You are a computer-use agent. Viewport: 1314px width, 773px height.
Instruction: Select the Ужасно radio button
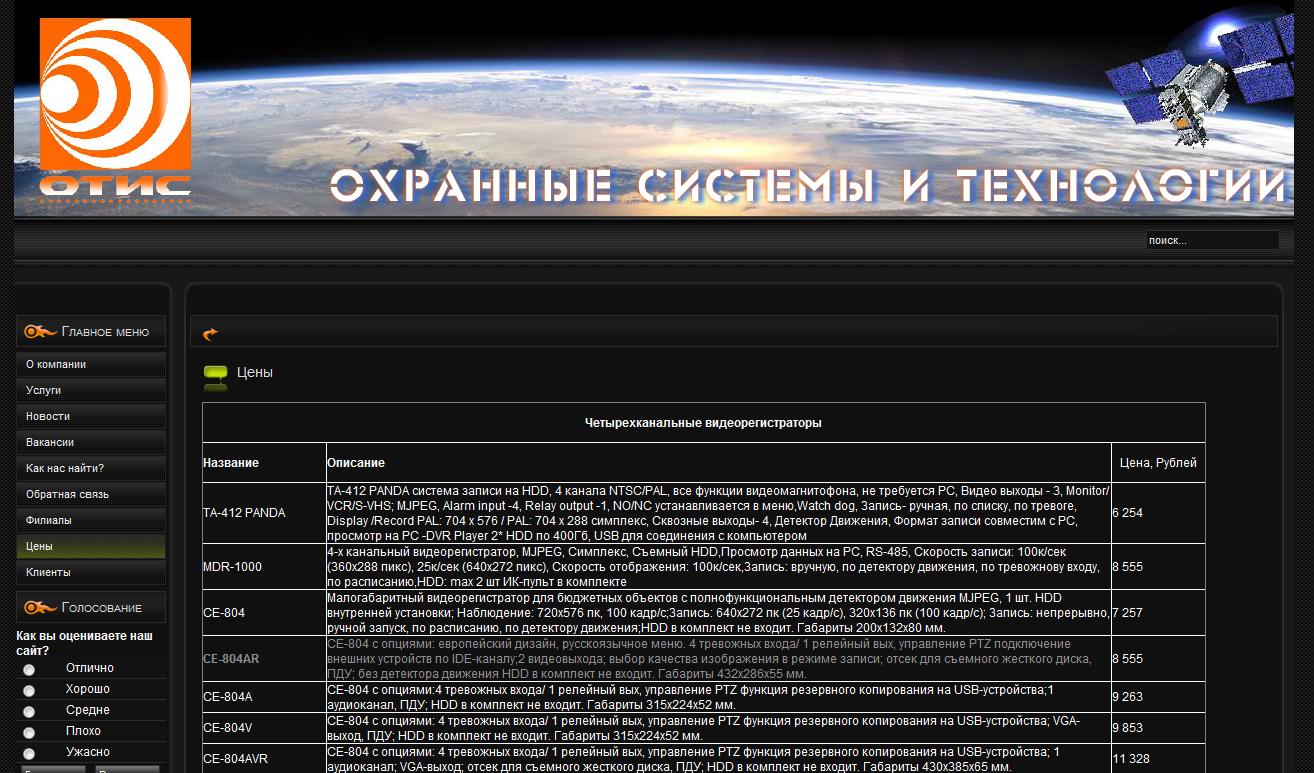coord(29,753)
